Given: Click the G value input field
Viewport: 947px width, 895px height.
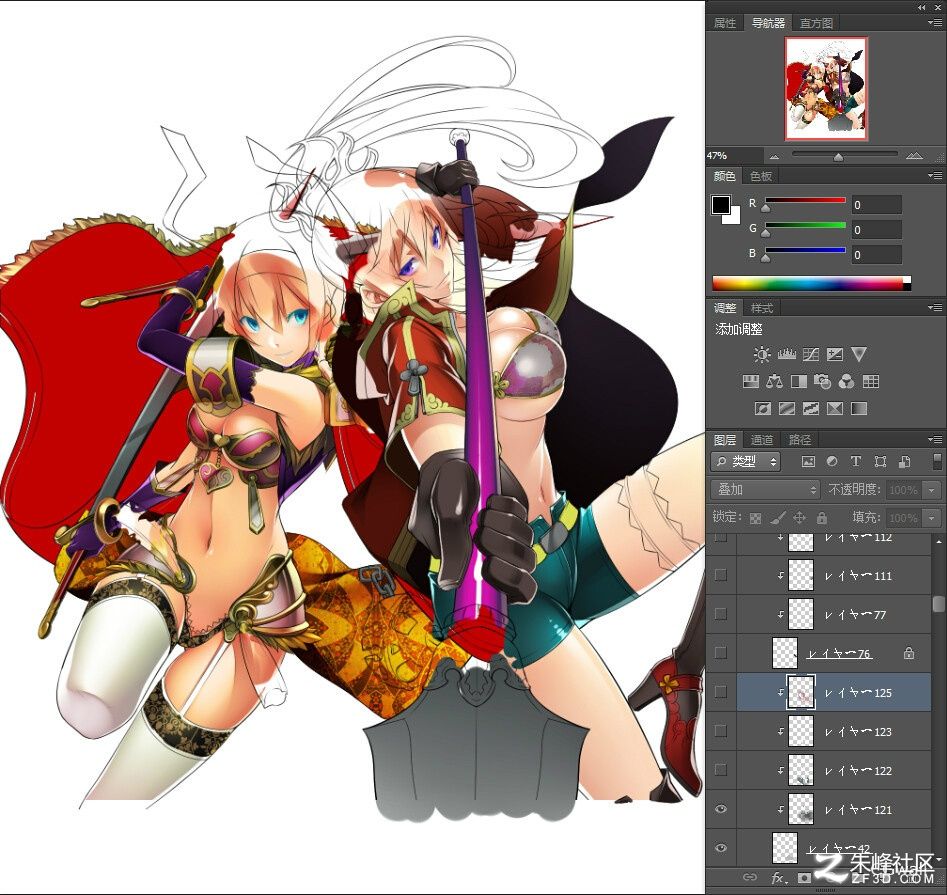Looking at the screenshot, I should coord(877,229).
